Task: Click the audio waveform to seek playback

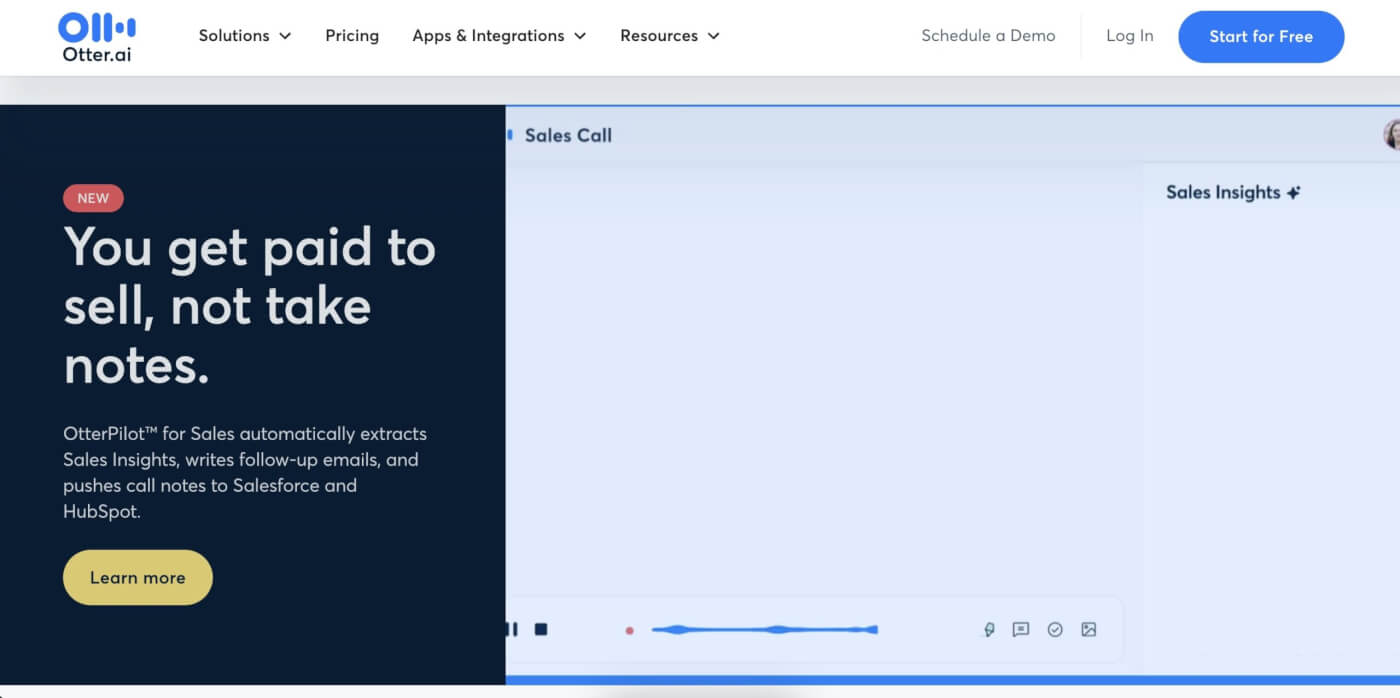Action: 765,629
